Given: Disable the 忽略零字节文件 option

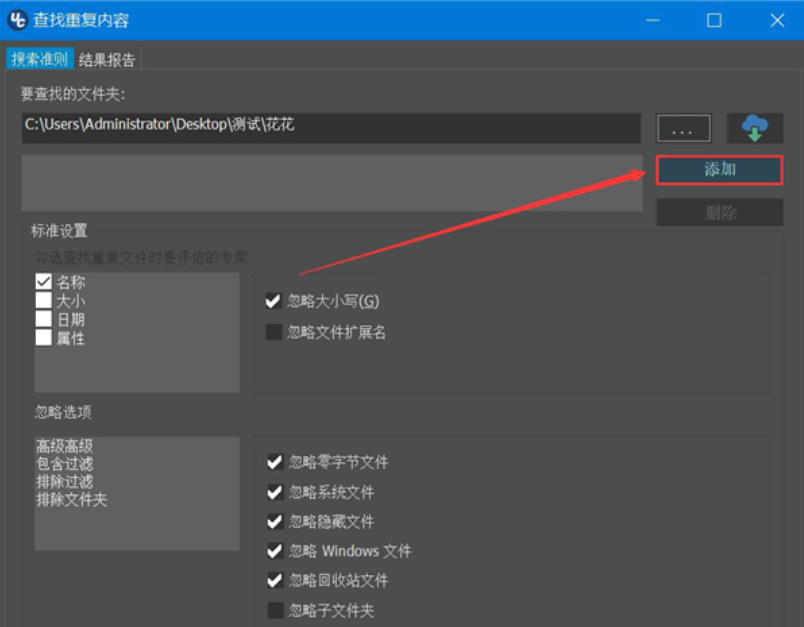Looking at the screenshot, I should (275, 462).
